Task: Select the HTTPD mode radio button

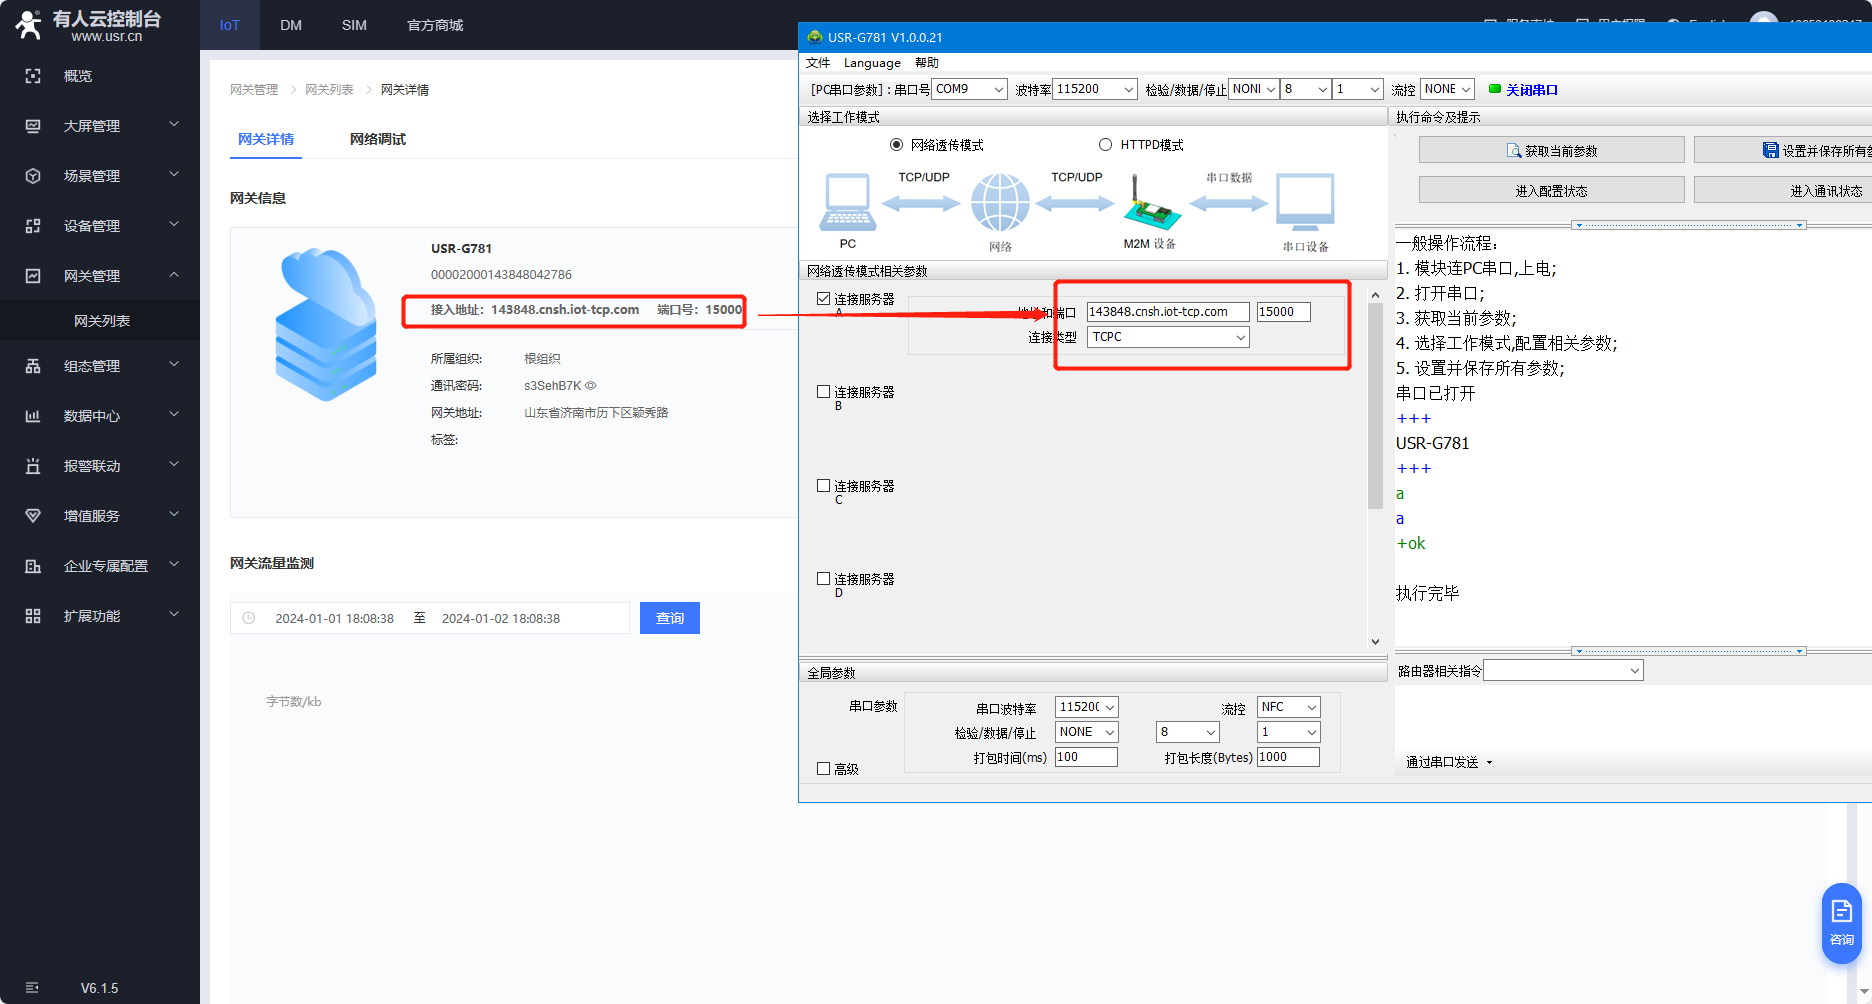Action: [x=1105, y=145]
